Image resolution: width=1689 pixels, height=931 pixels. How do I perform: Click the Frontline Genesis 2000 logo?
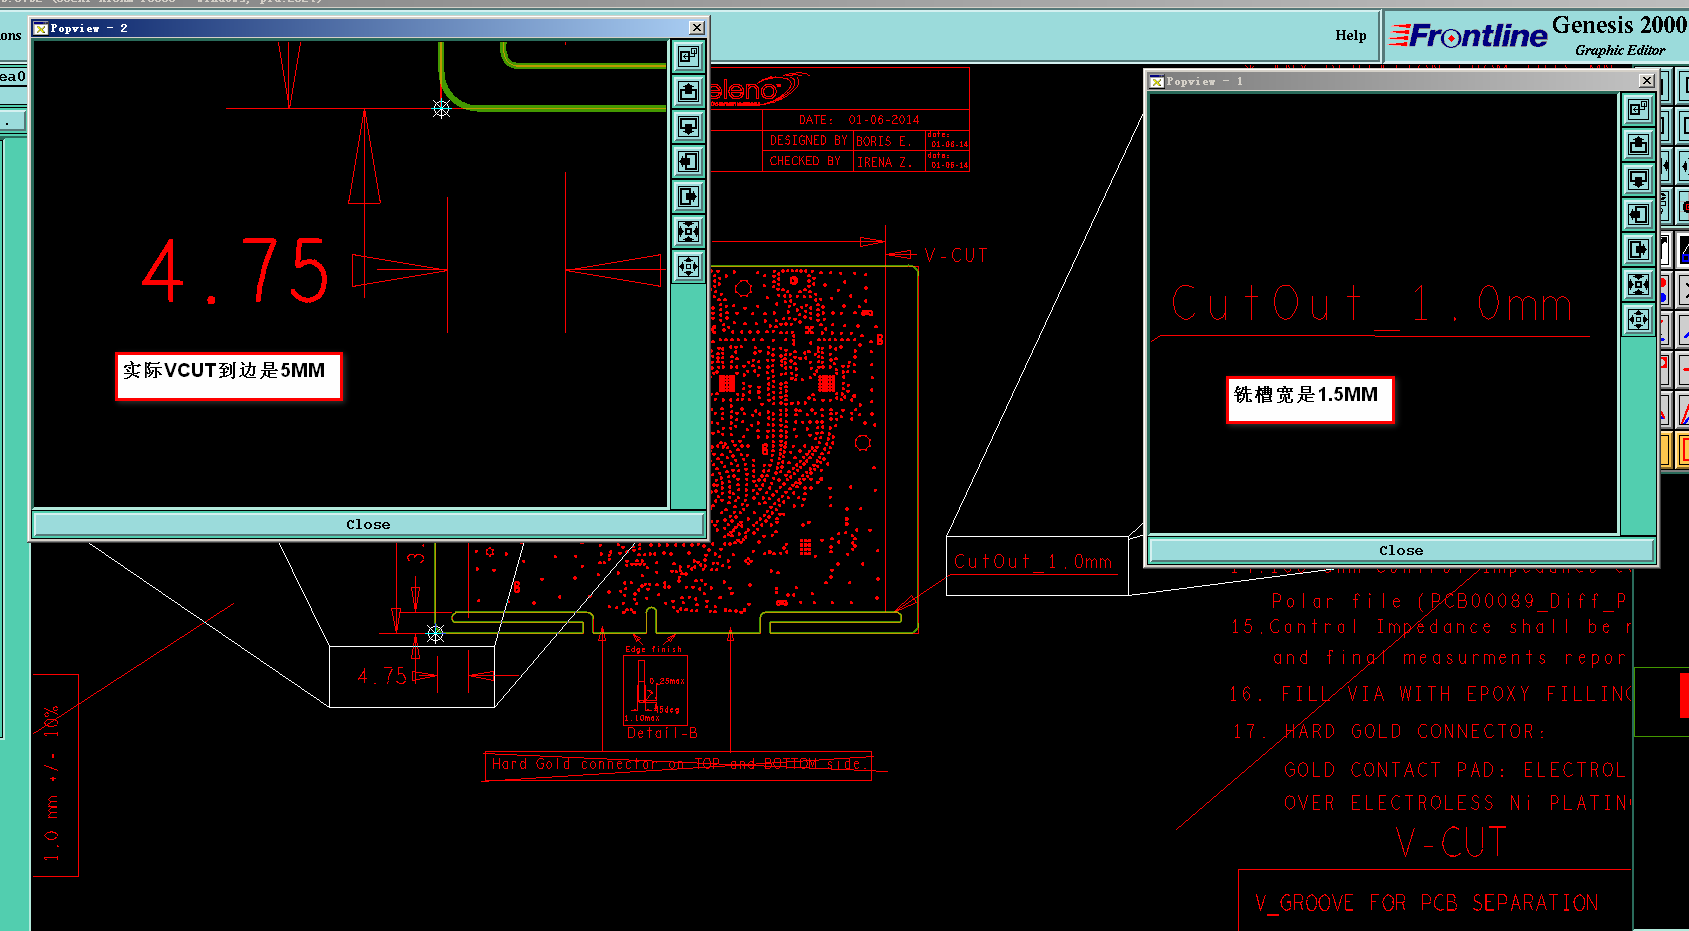(x=1538, y=37)
